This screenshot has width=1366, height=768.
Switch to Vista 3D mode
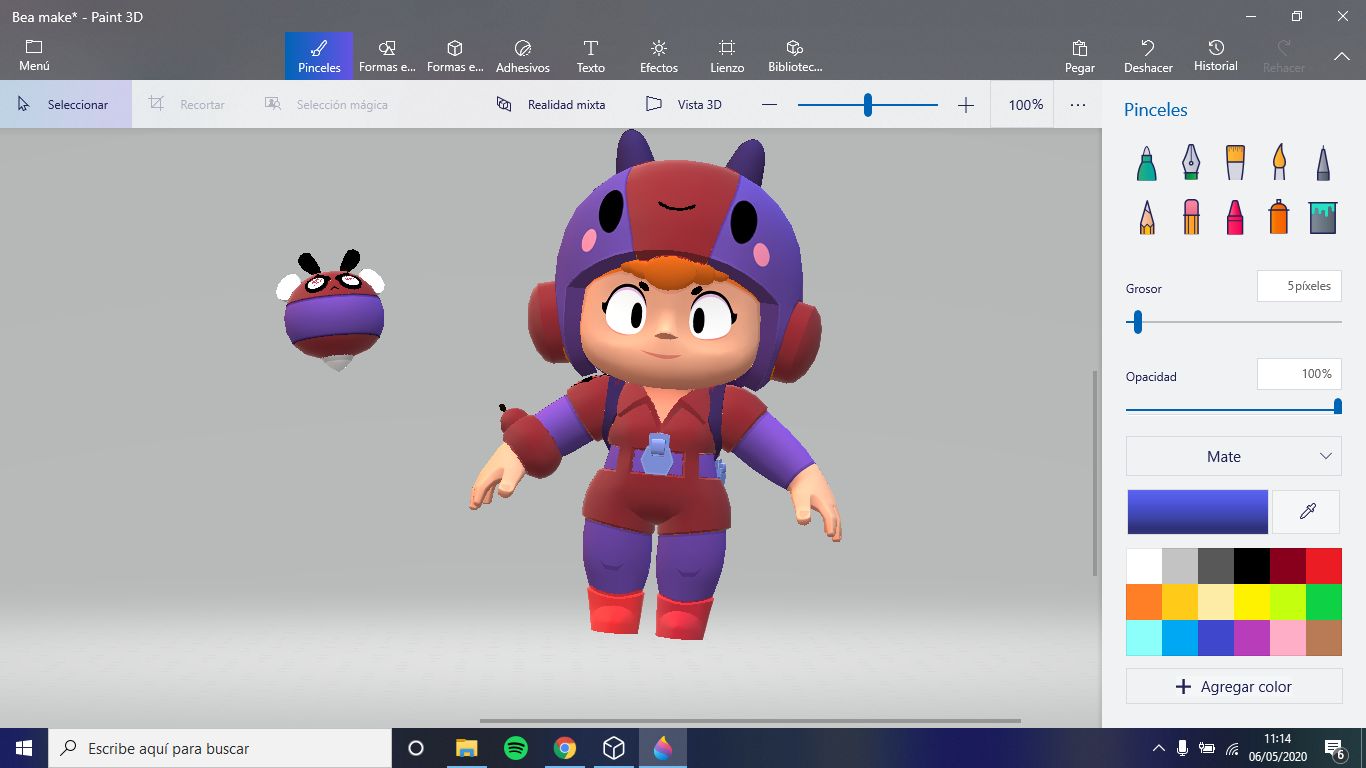(x=683, y=104)
